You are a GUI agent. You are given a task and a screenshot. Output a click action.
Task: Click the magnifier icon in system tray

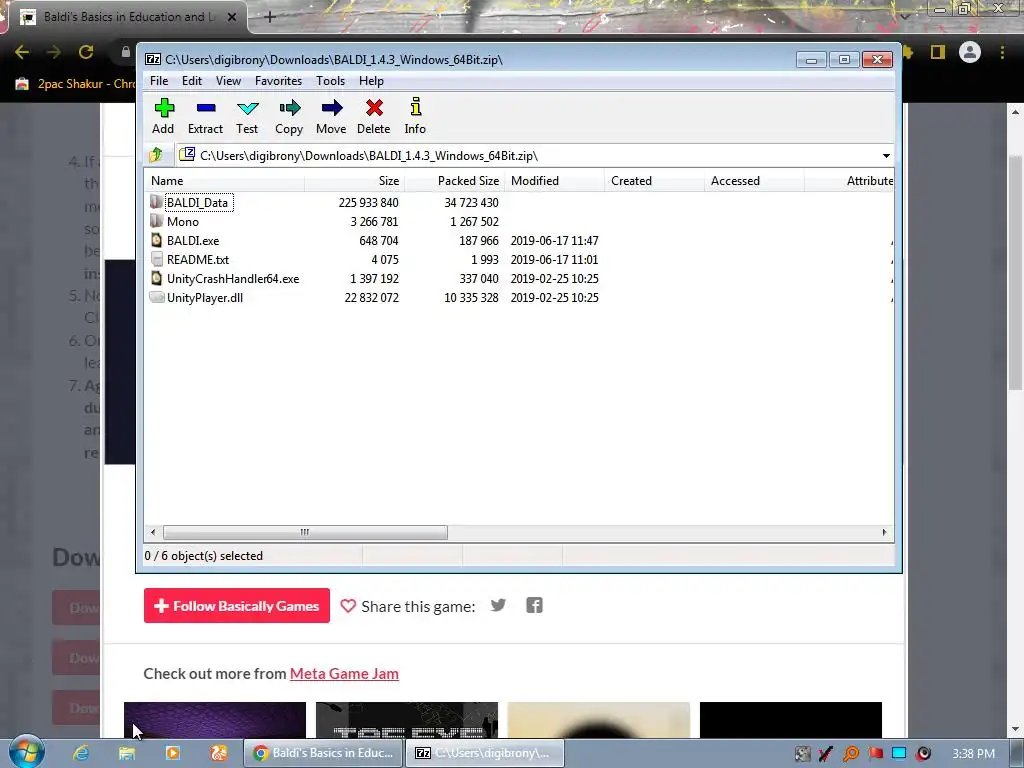tap(851, 754)
